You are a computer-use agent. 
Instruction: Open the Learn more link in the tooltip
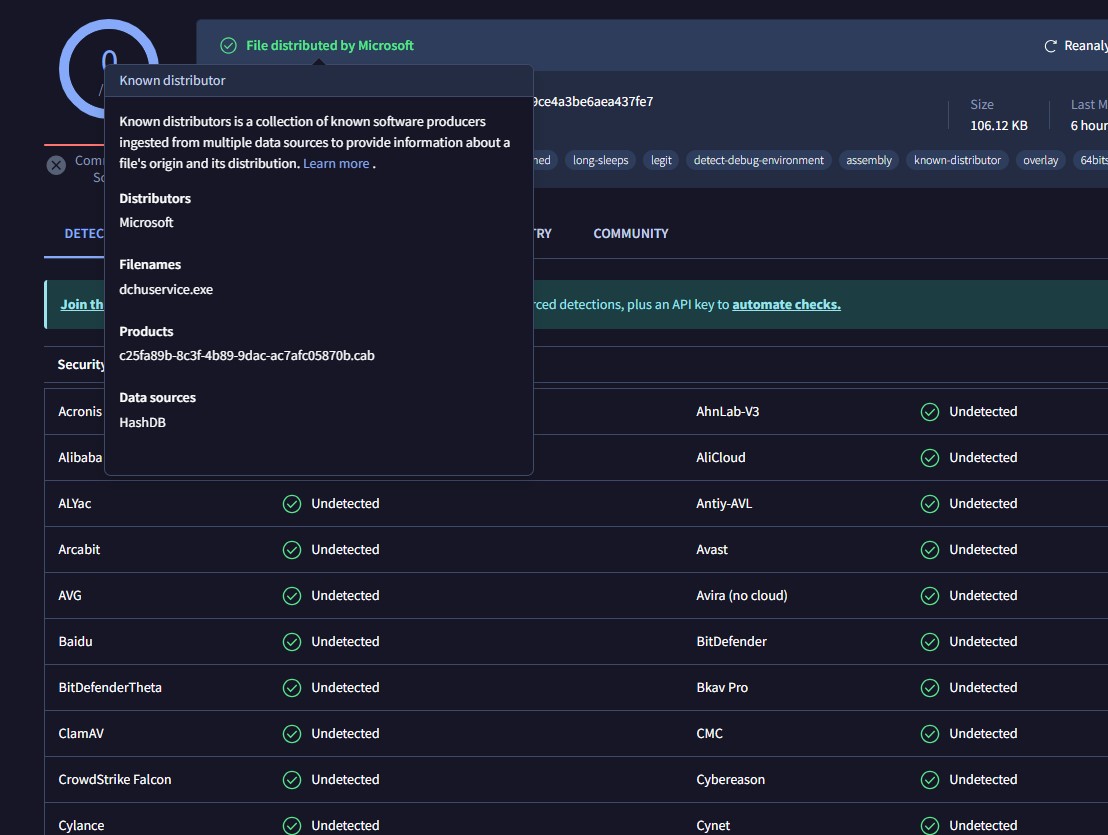(336, 164)
